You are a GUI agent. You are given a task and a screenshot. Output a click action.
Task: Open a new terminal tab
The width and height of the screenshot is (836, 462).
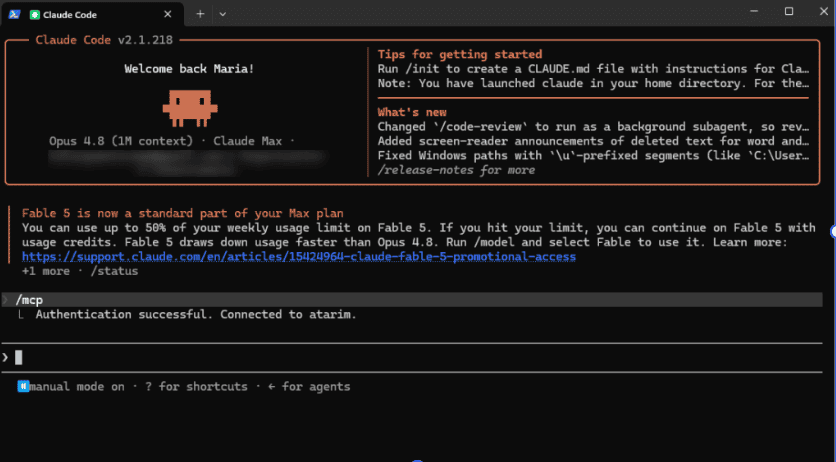point(200,14)
